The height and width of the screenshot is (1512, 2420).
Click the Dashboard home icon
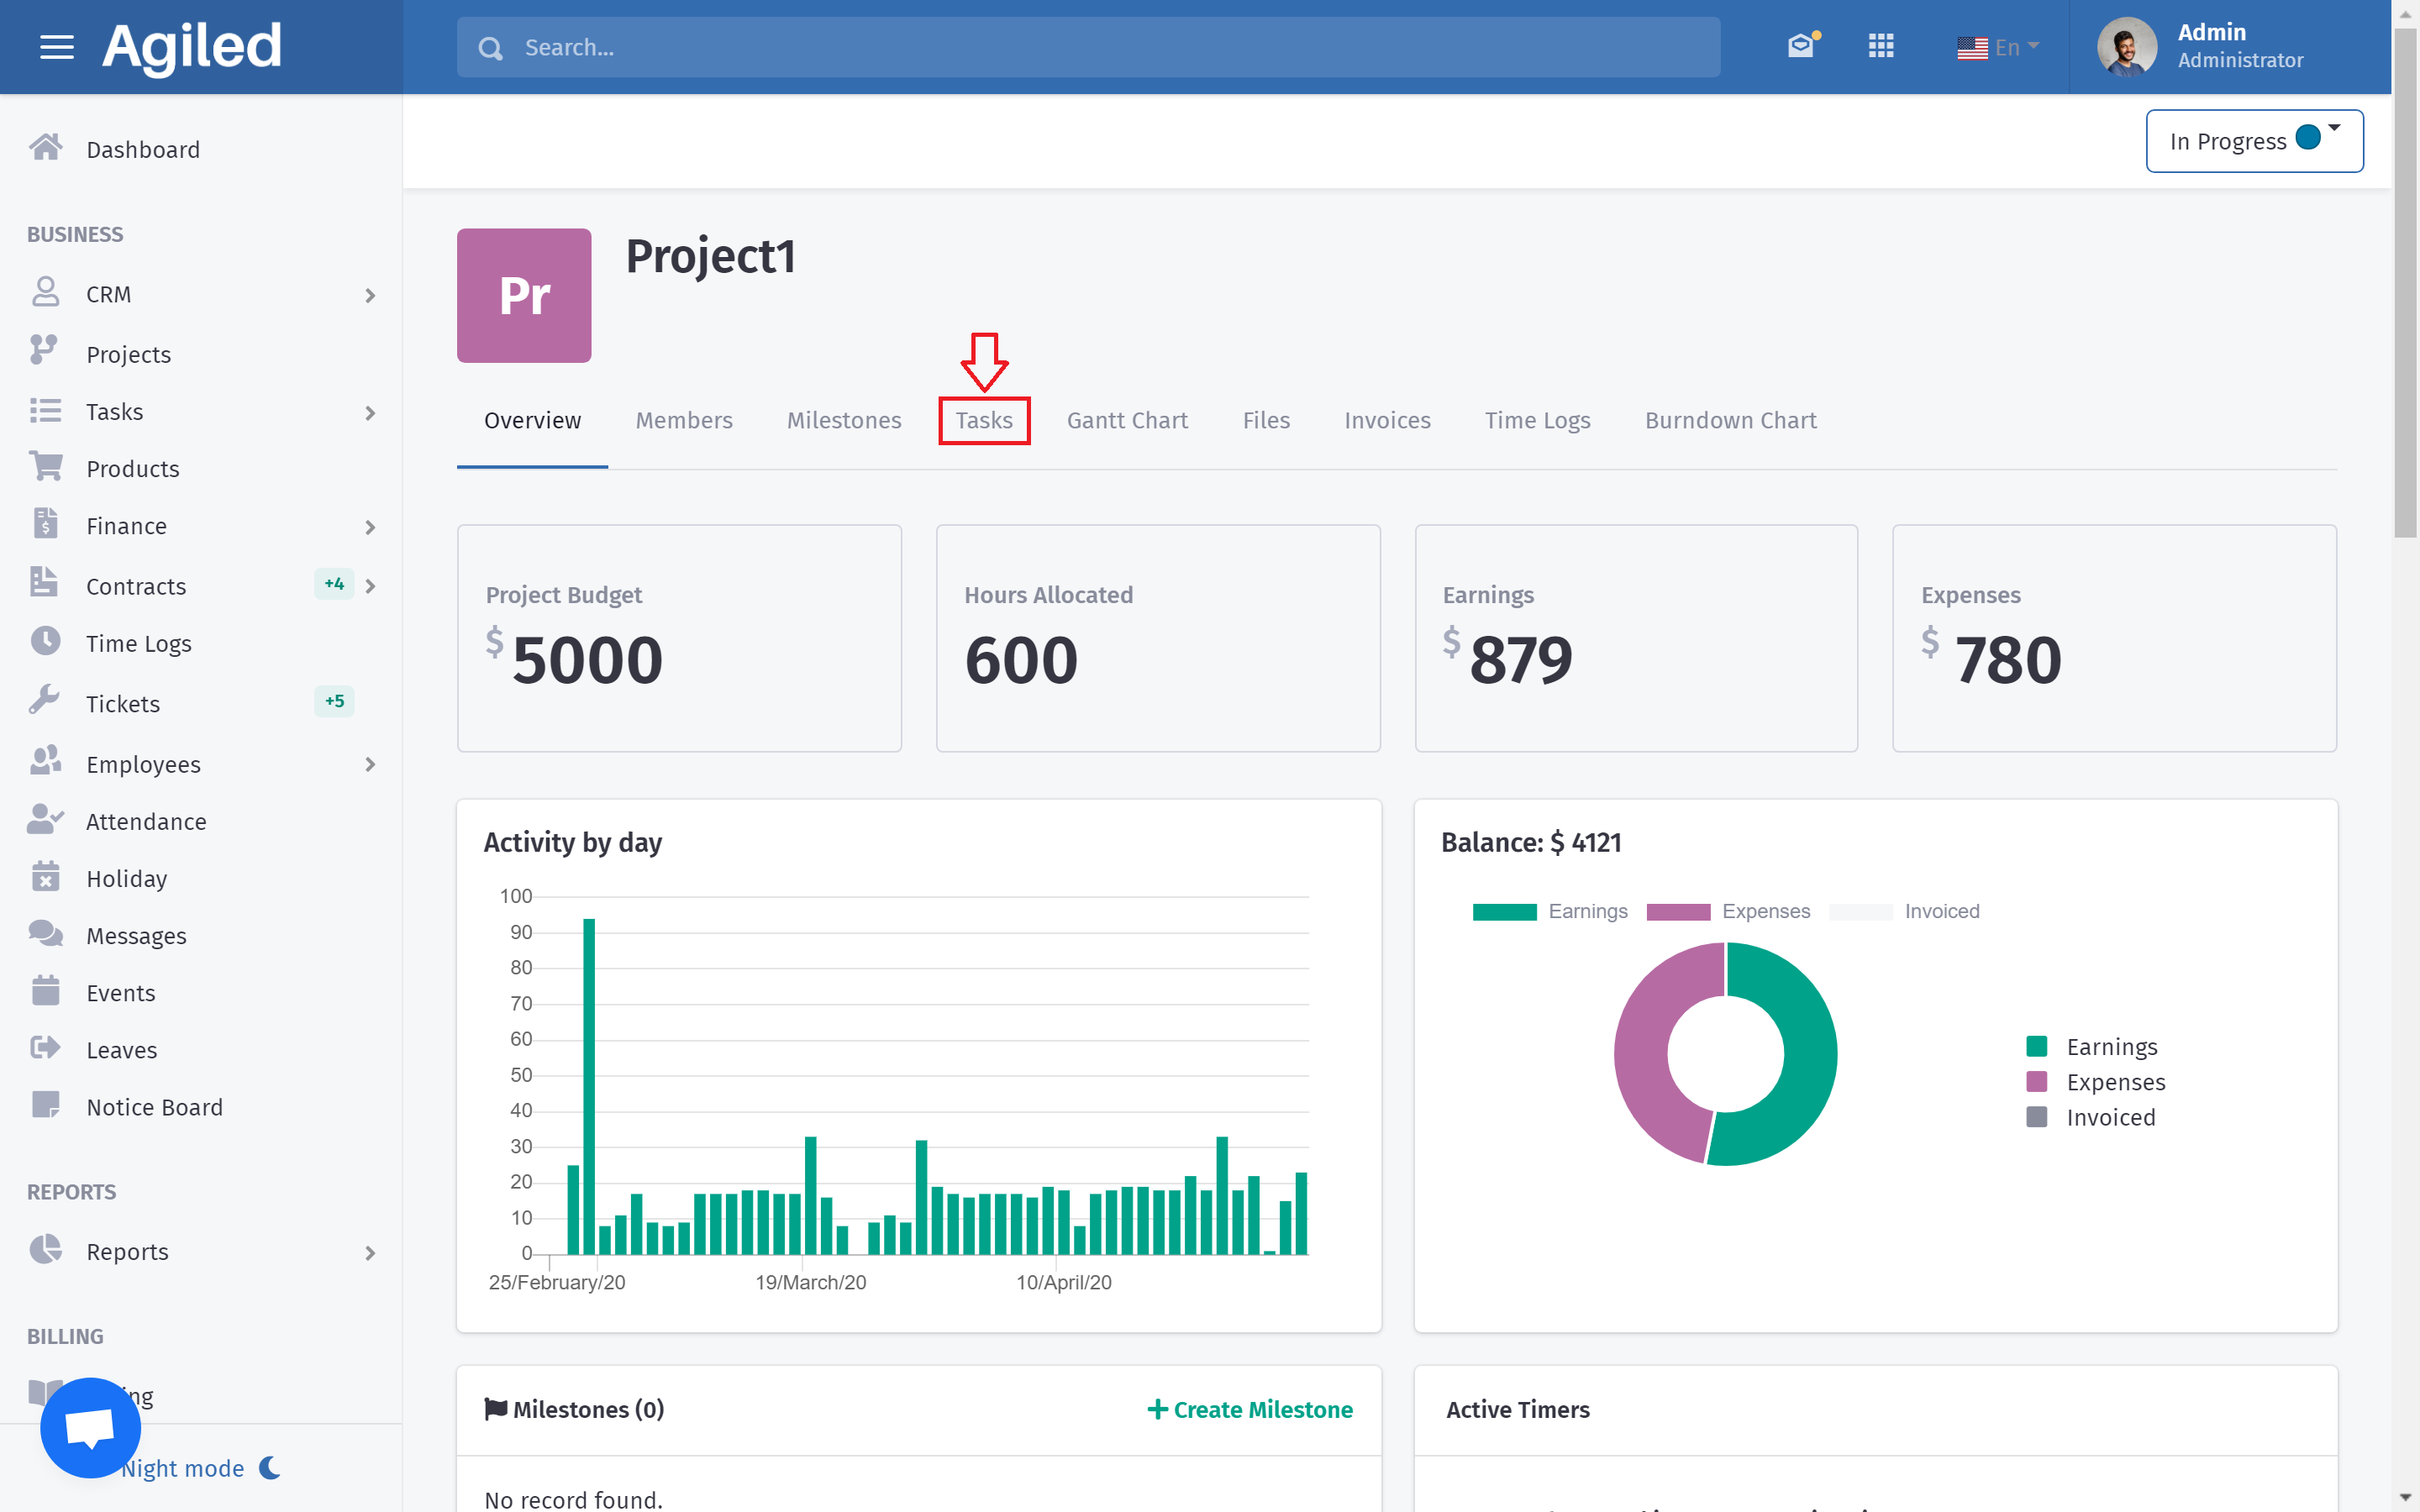pyautogui.click(x=45, y=148)
